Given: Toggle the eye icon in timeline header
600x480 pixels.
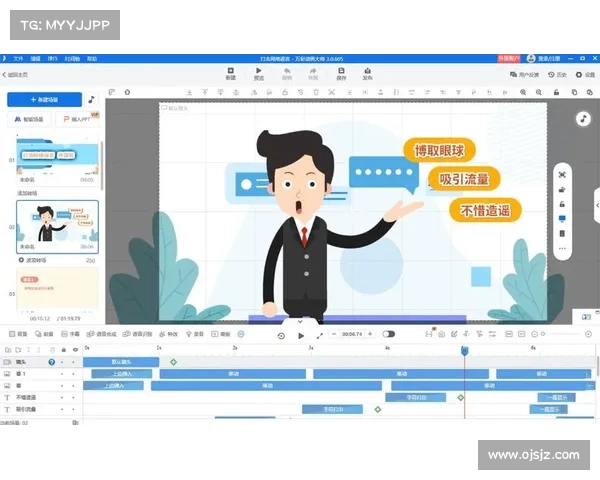Looking at the screenshot, I should tap(75, 349).
